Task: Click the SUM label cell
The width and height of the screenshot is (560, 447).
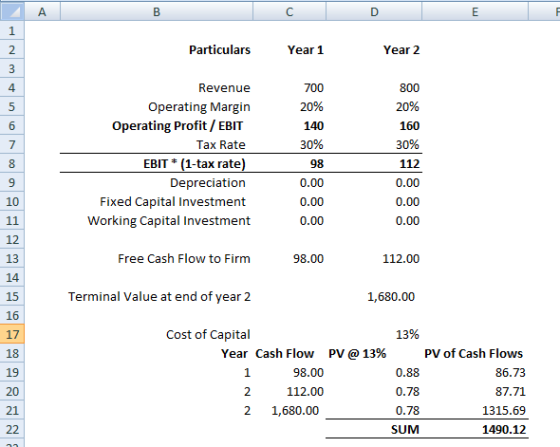Action: (405, 430)
